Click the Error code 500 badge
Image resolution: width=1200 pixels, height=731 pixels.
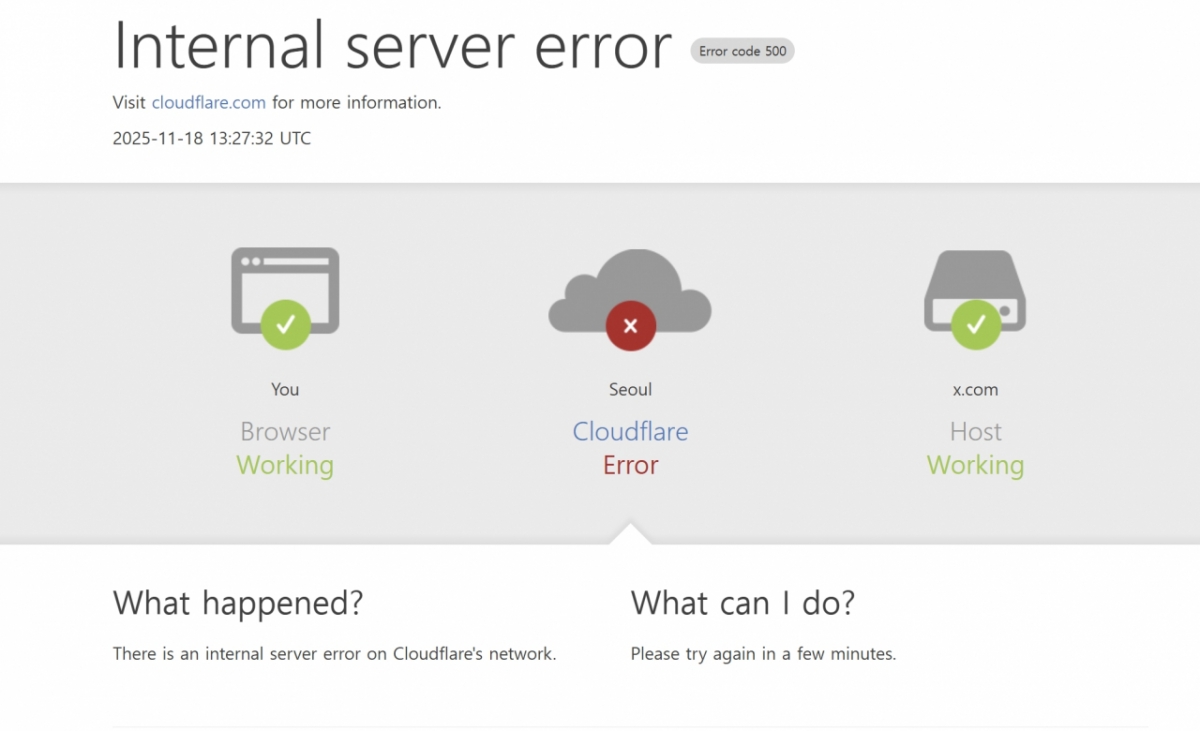[742, 51]
